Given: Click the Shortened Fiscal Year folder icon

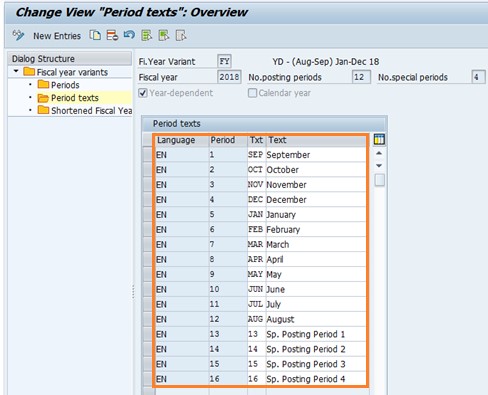Looking at the screenshot, I should [x=43, y=110].
